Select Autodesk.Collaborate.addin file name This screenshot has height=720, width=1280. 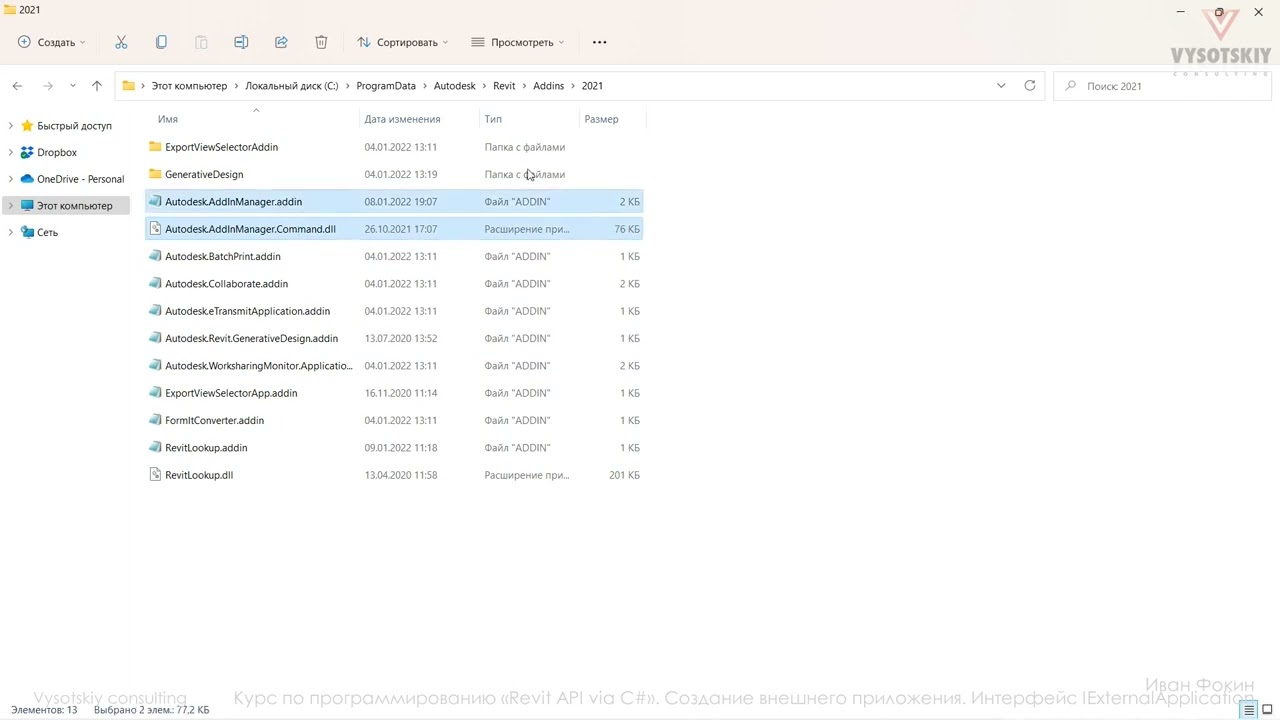click(226, 284)
